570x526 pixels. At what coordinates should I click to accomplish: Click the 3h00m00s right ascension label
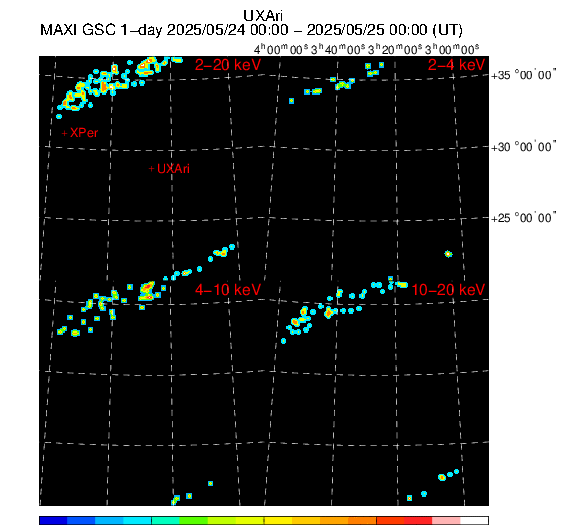coord(452,49)
